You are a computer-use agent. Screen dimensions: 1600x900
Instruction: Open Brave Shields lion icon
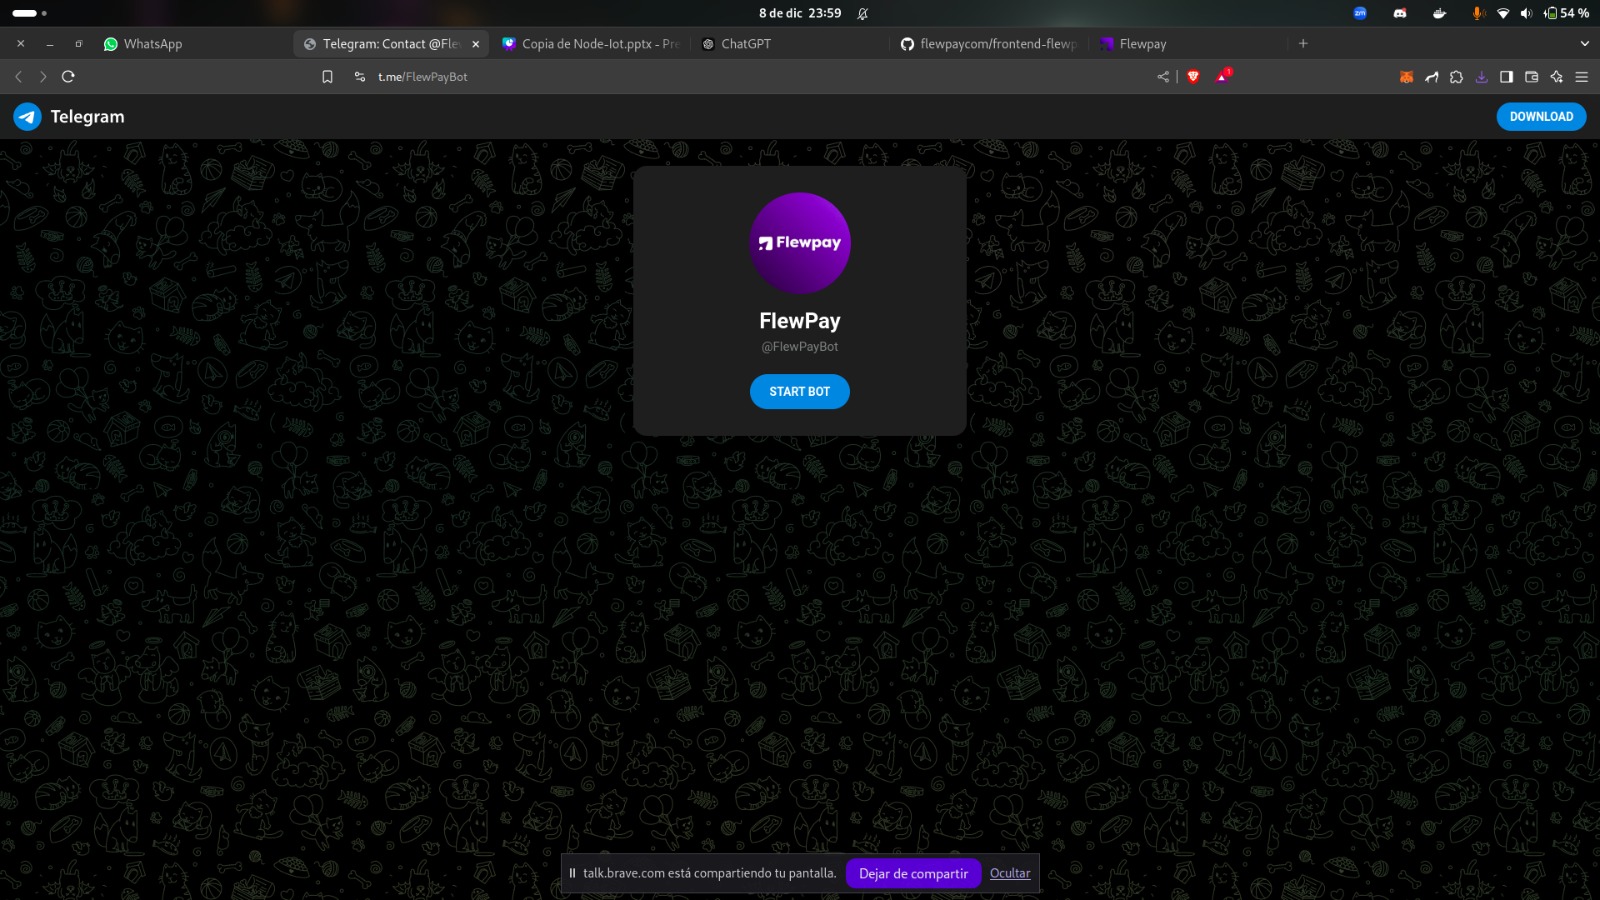pyautogui.click(x=1193, y=77)
